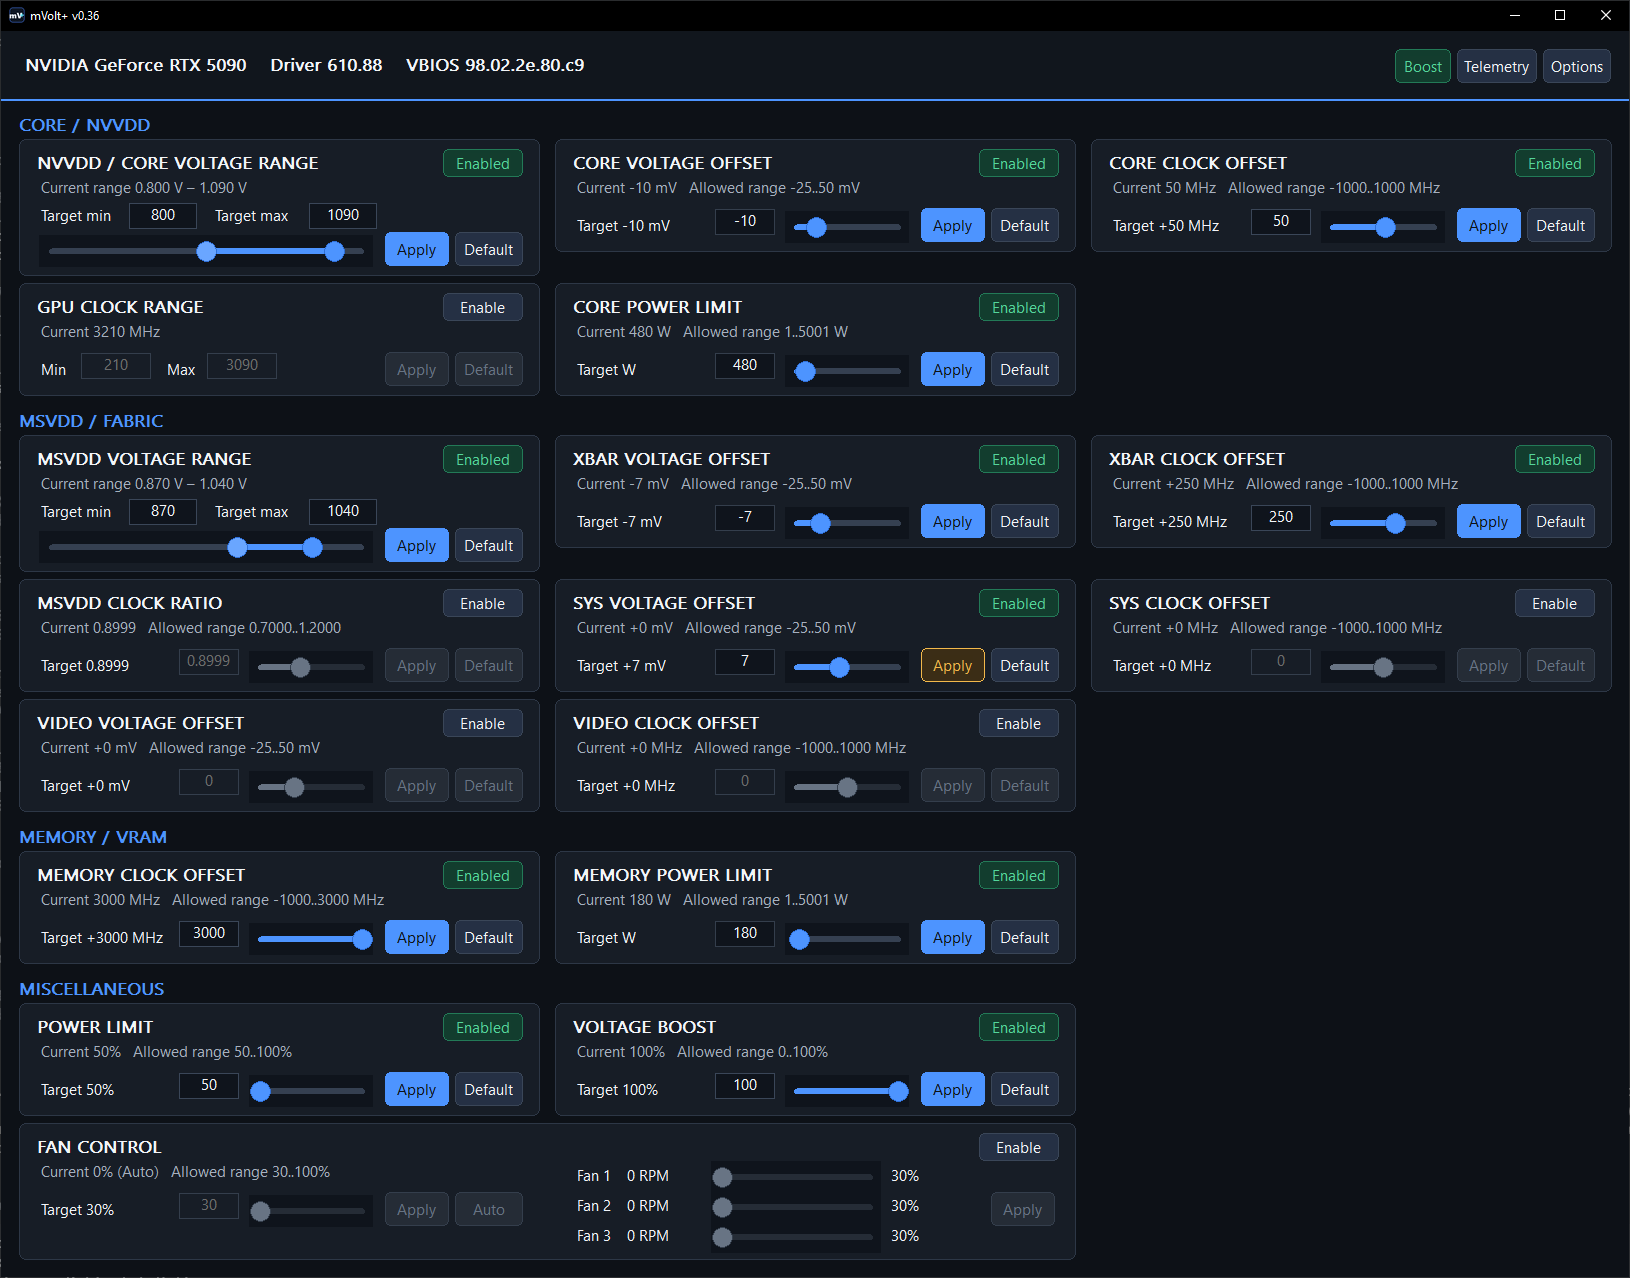Apply the XBAR Clock Offset
Screen dimensions: 1630x1278
[1488, 522]
